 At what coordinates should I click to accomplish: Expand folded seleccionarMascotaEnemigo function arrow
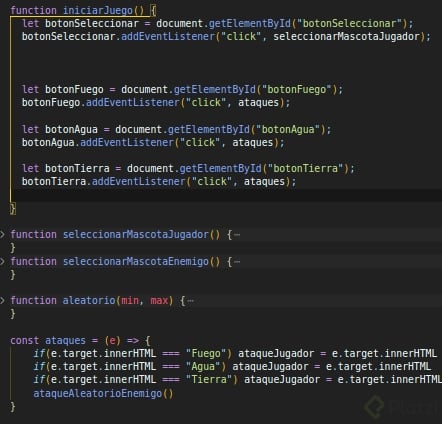tap(3, 261)
